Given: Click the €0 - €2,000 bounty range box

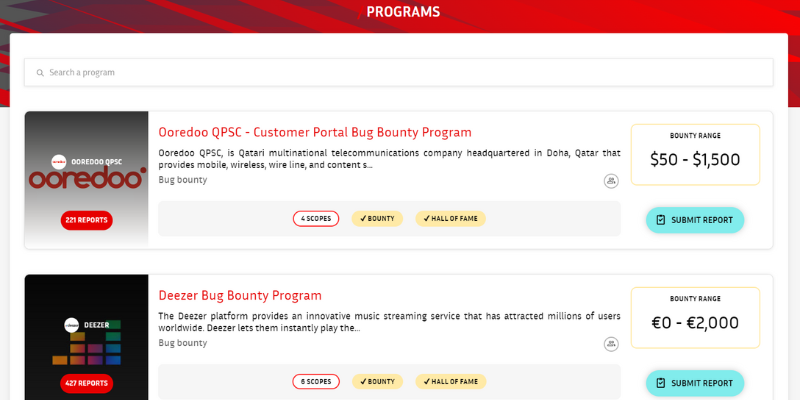Looking at the screenshot, I should (x=695, y=317).
